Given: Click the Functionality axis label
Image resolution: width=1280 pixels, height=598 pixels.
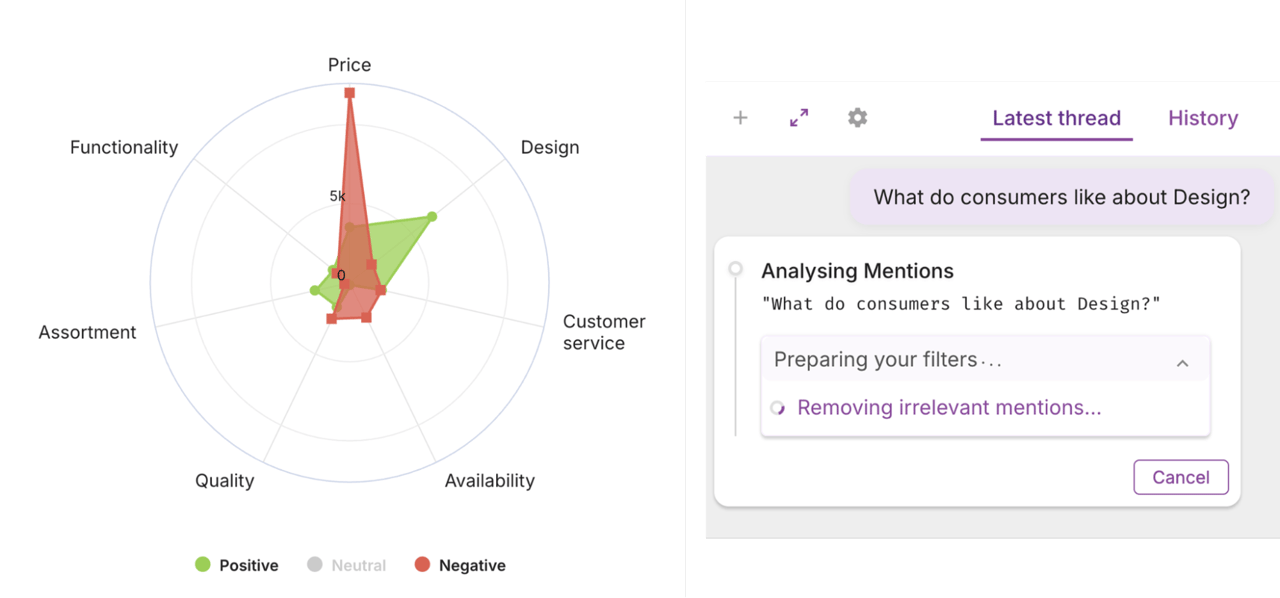Looking at the screenshot, I should click(124, 147).
